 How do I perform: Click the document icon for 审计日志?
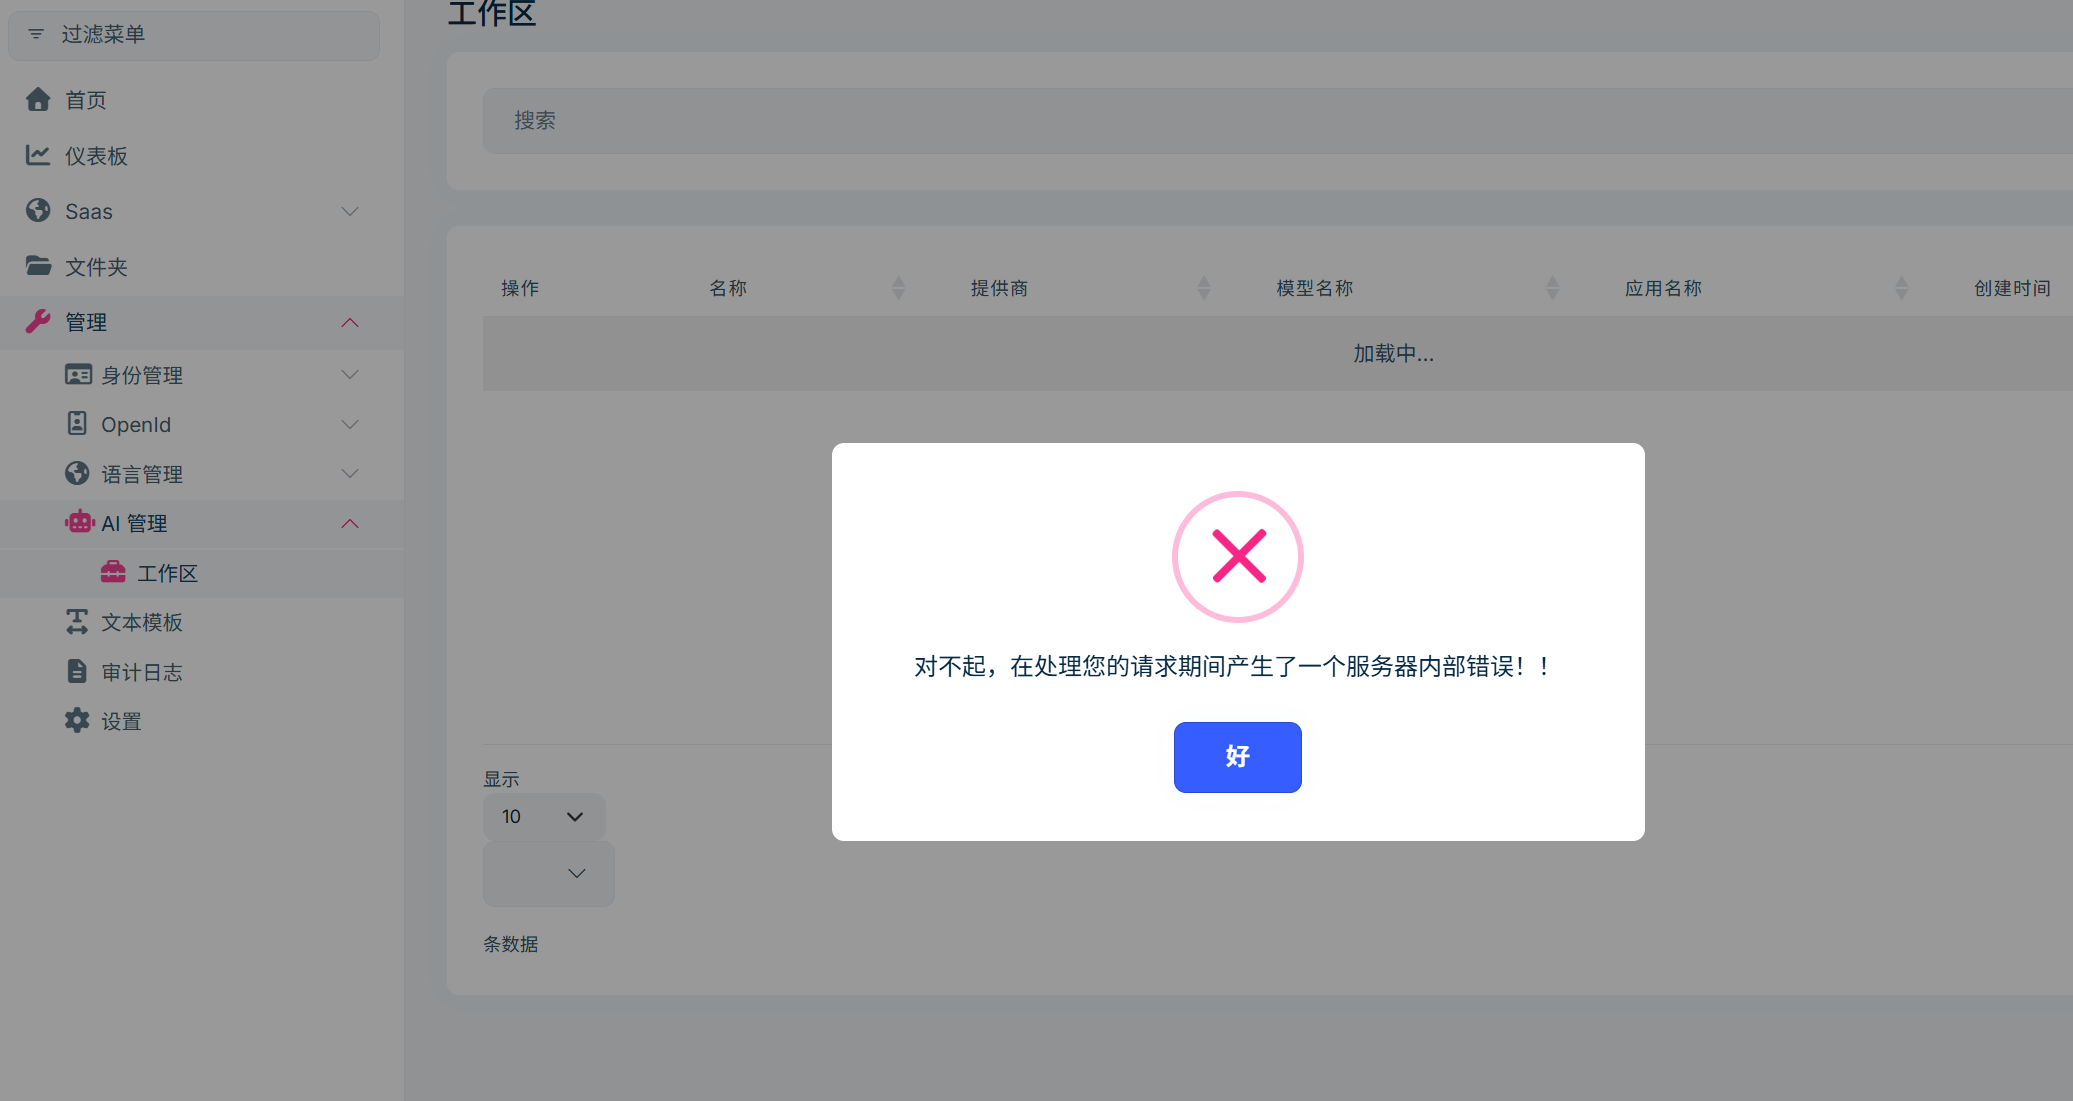(77, 671)
